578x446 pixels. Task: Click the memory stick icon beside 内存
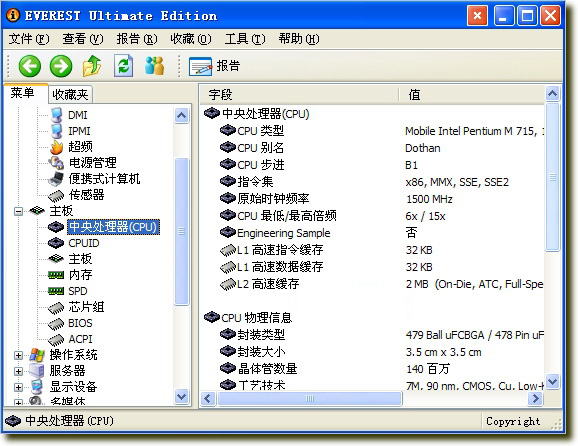click(x=56, y=275)
